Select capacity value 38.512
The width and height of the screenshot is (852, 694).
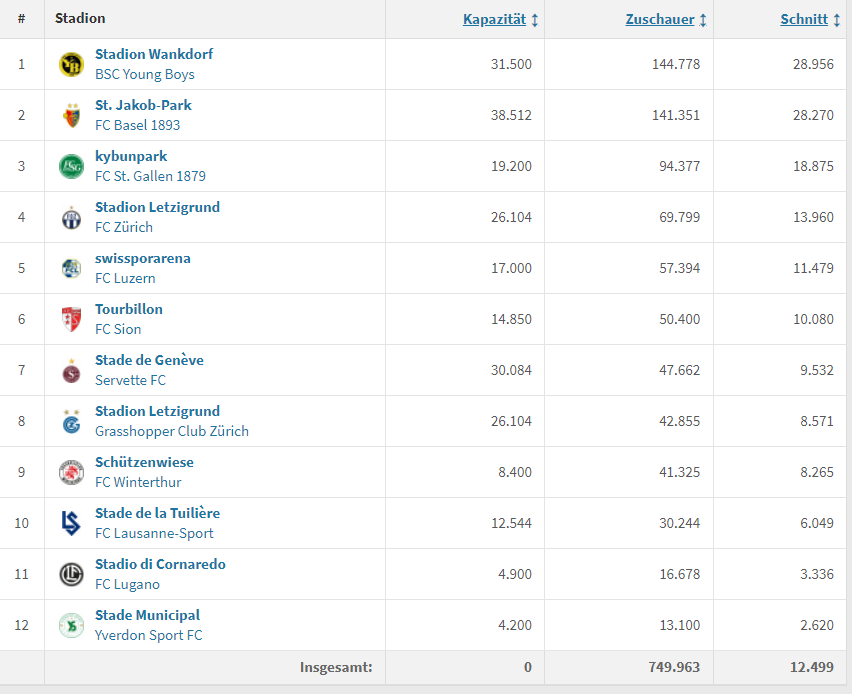point(511,115)
